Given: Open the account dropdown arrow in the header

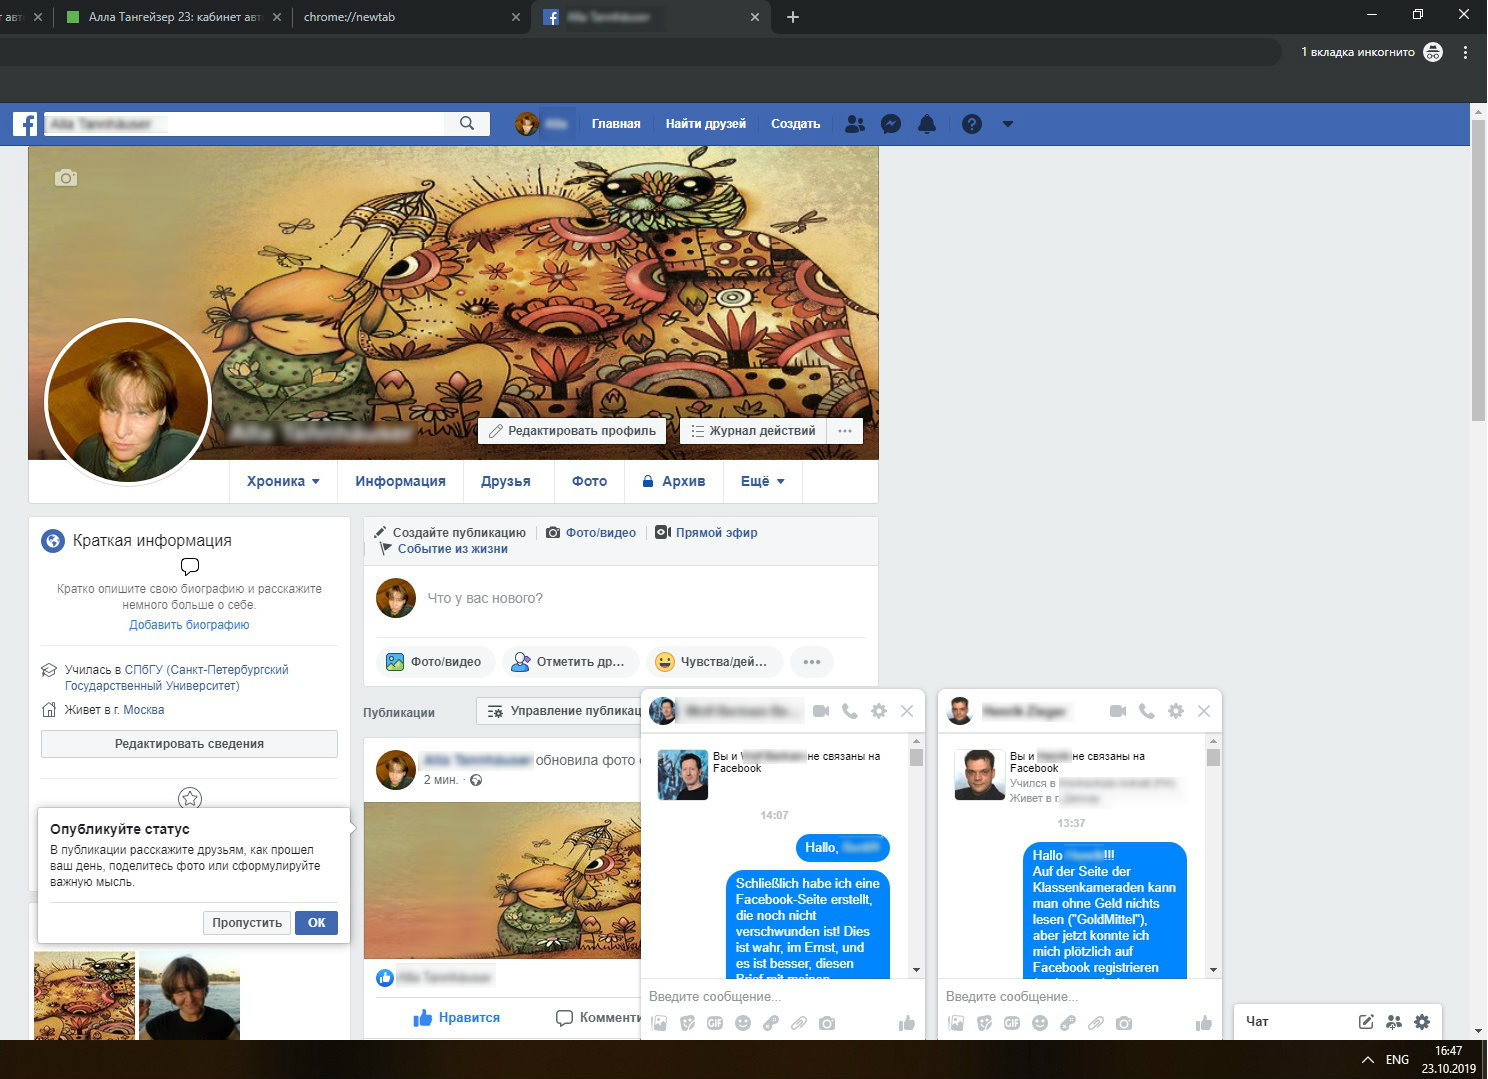Looking at the screenshot, I should point(1008,124).
